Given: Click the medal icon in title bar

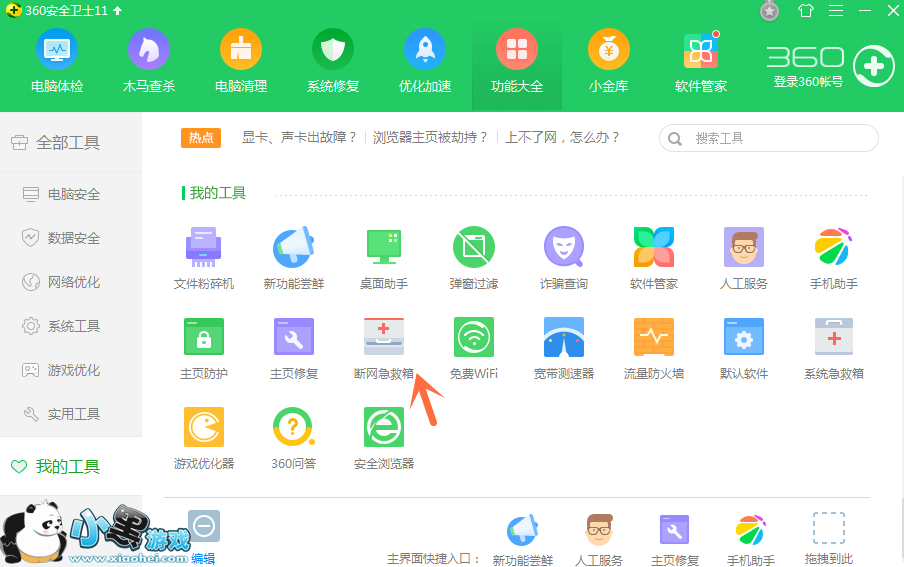Looking at the screenshot, I should [x=769, y=11].
